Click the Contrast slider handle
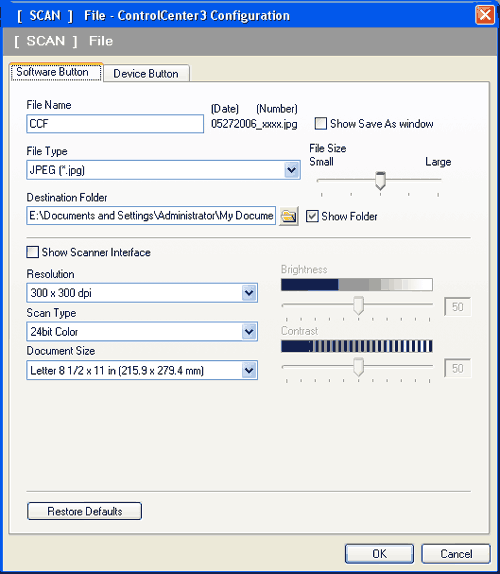 tap(358, 367)
